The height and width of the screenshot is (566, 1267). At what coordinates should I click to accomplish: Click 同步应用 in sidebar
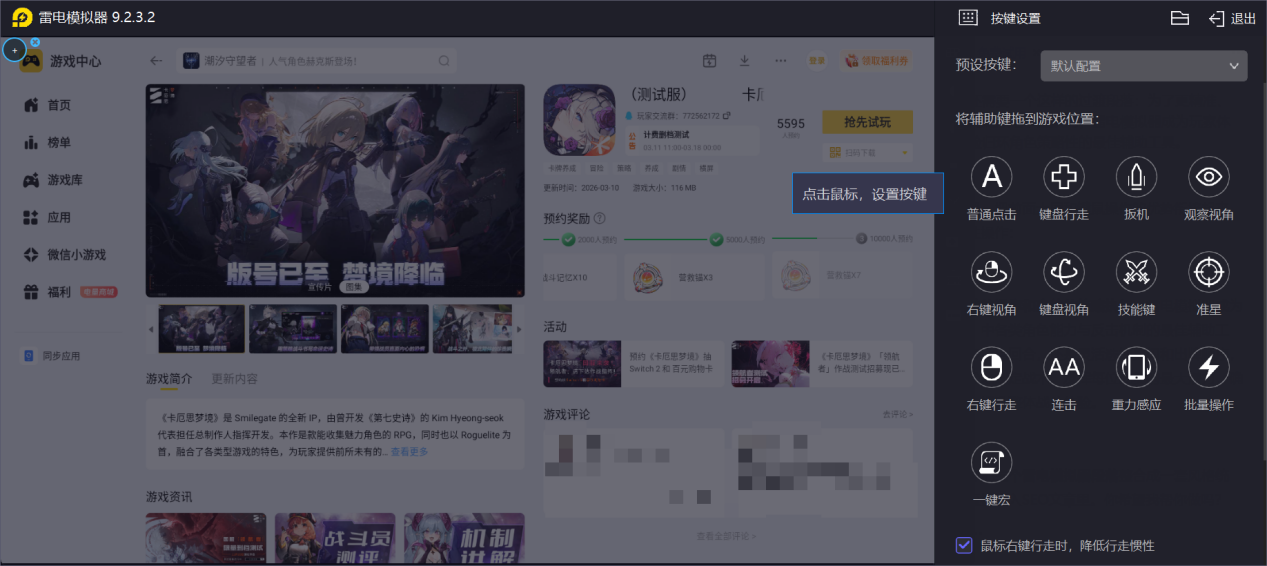coord(52,355)
